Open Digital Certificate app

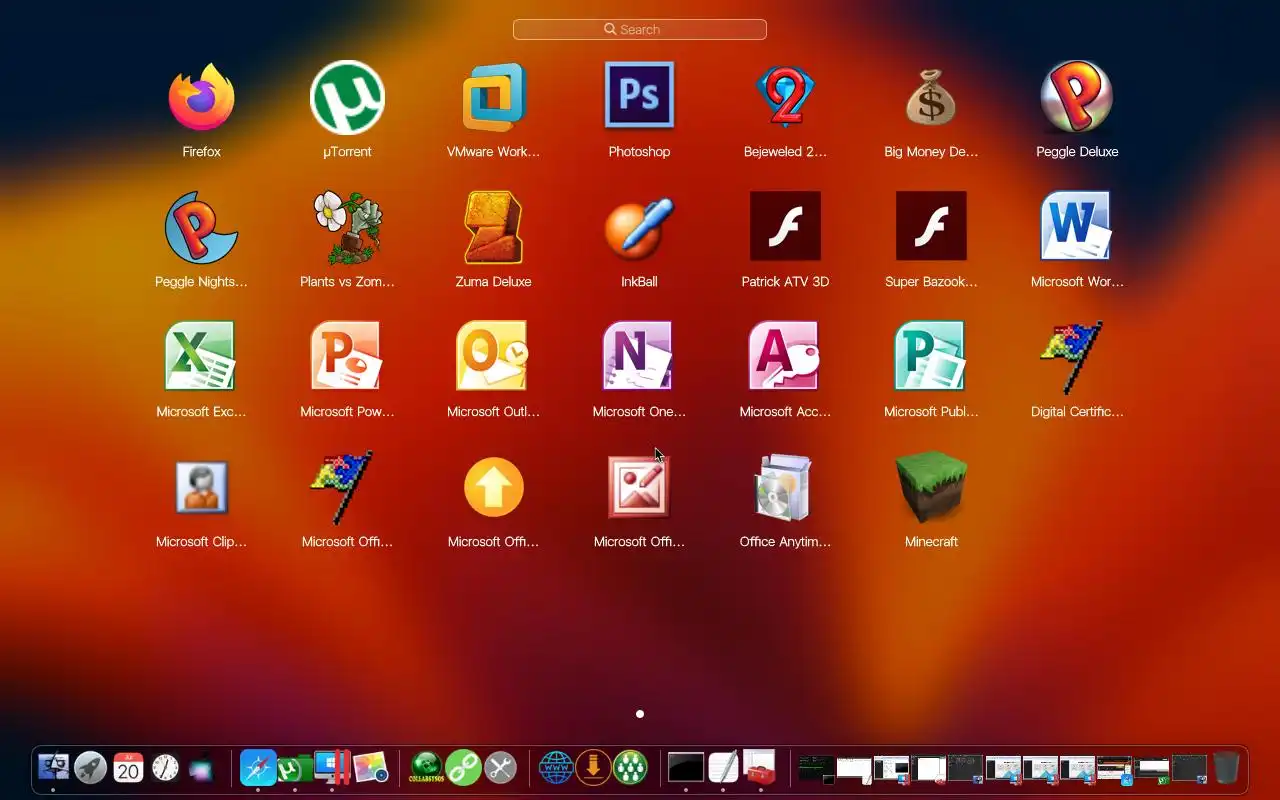tap(1073, 357)
